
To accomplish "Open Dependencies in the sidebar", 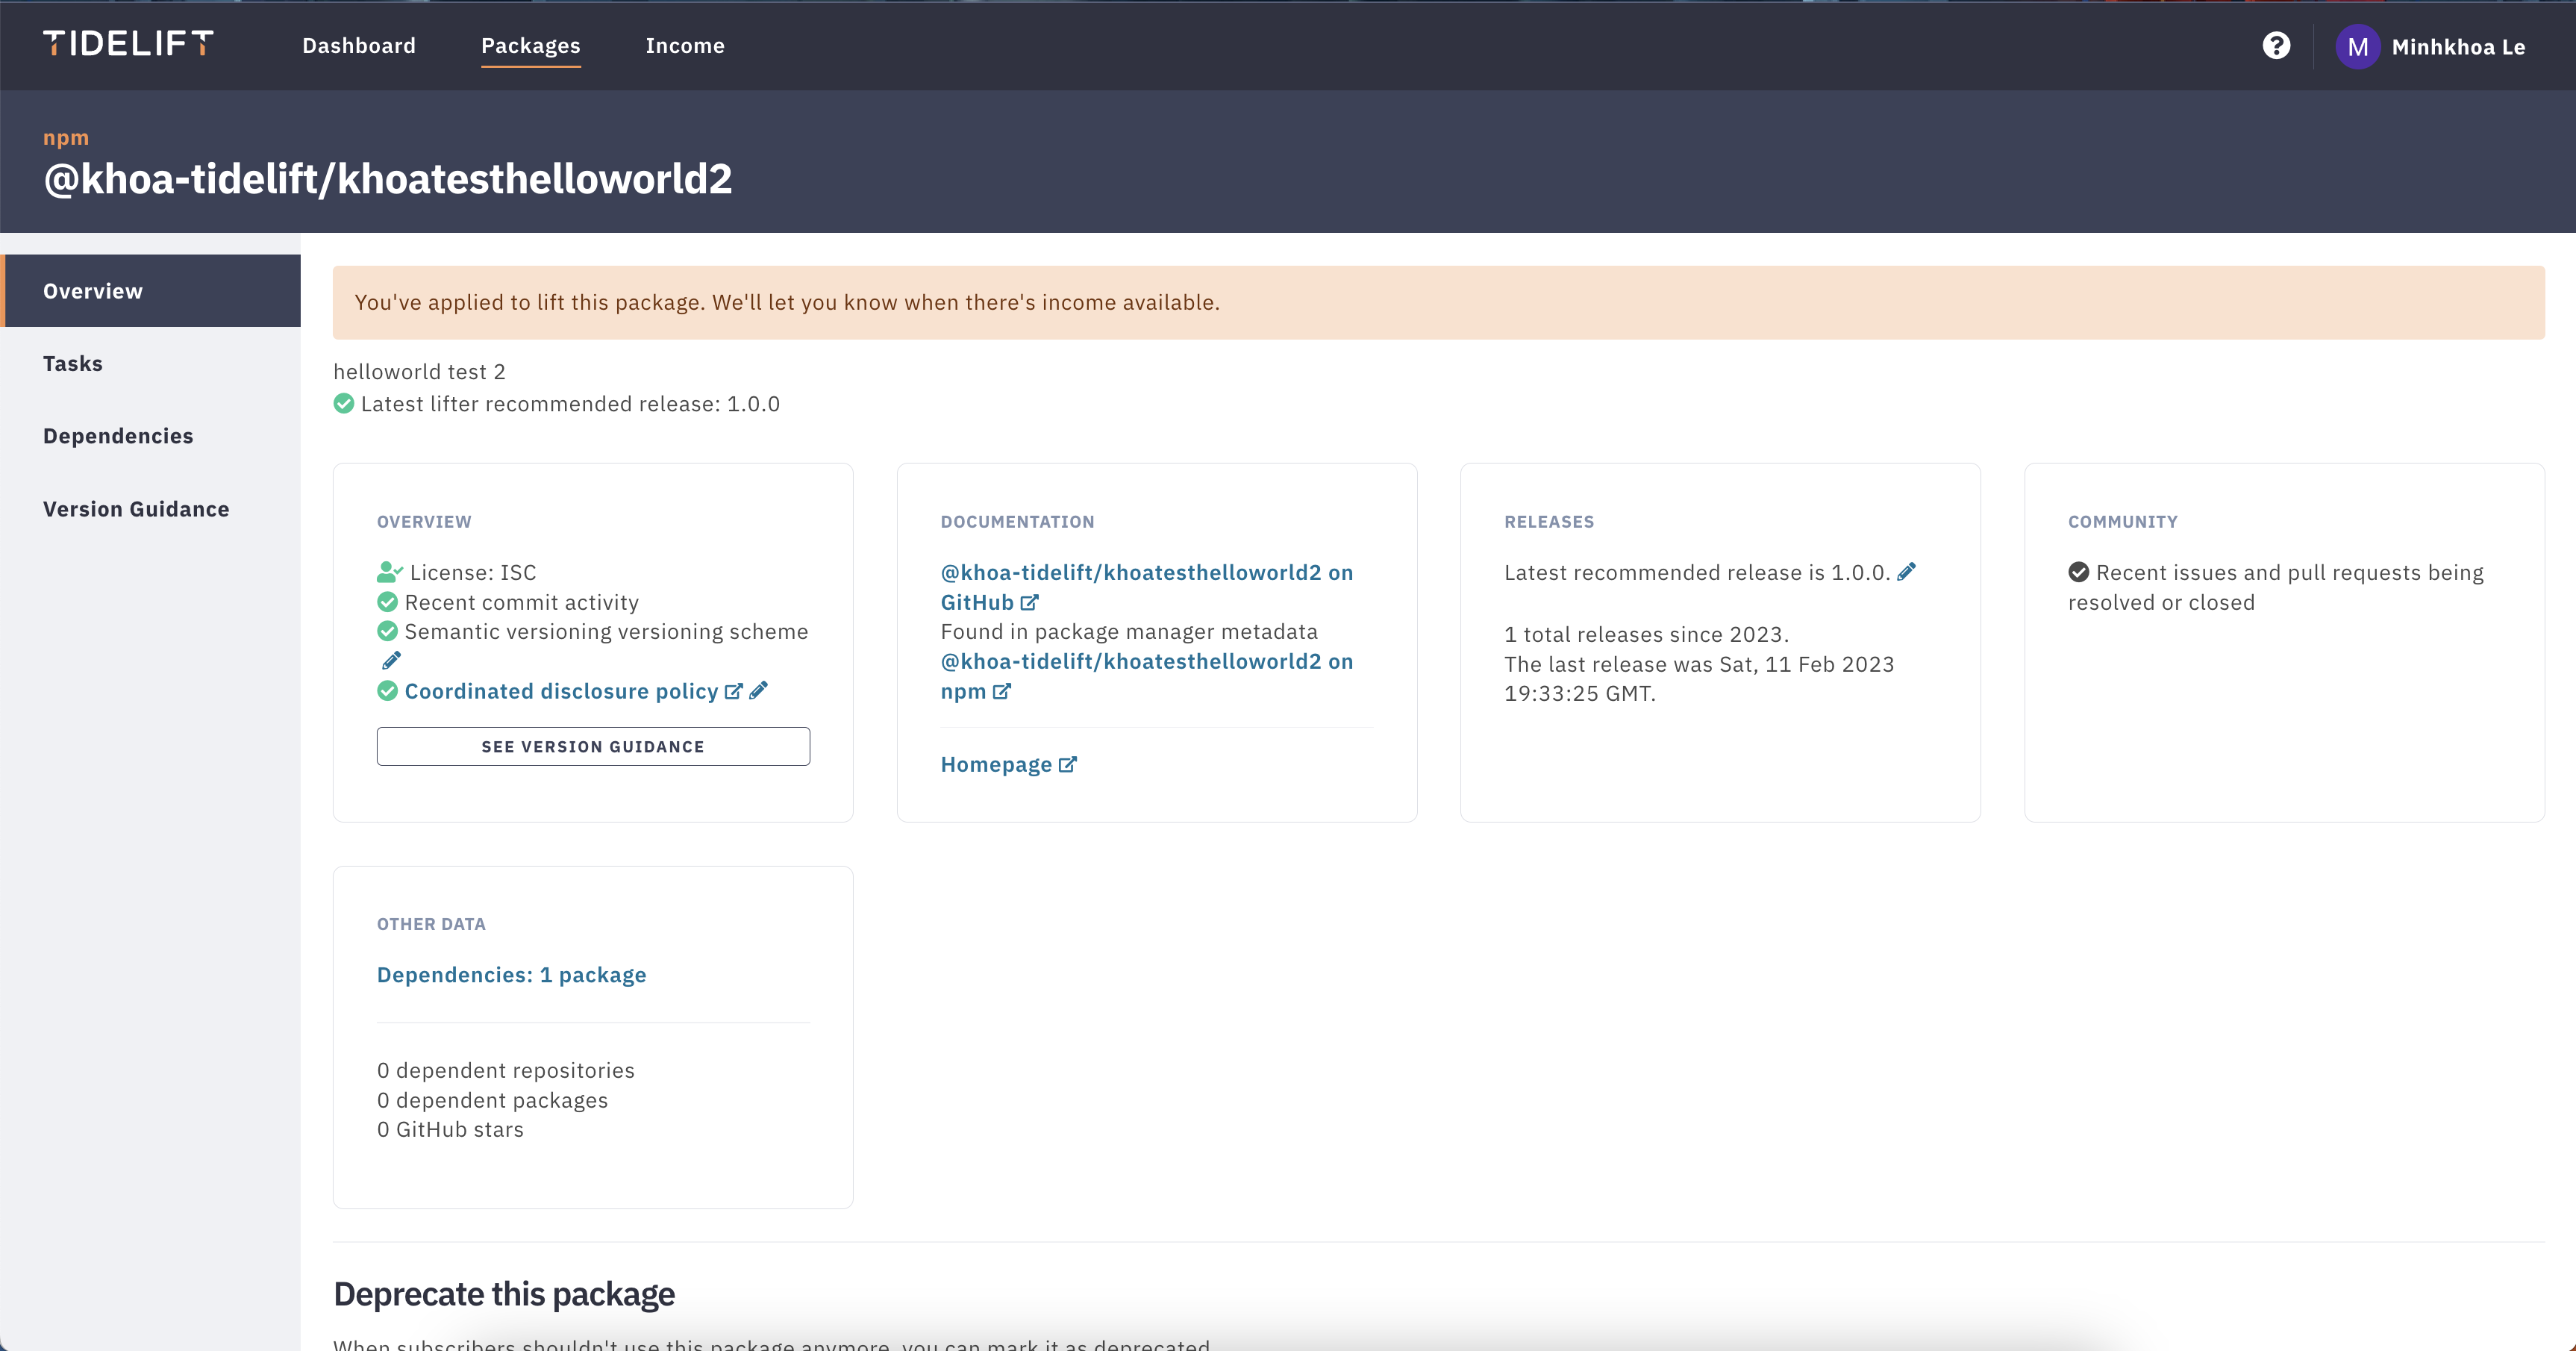I will [151, 436].
